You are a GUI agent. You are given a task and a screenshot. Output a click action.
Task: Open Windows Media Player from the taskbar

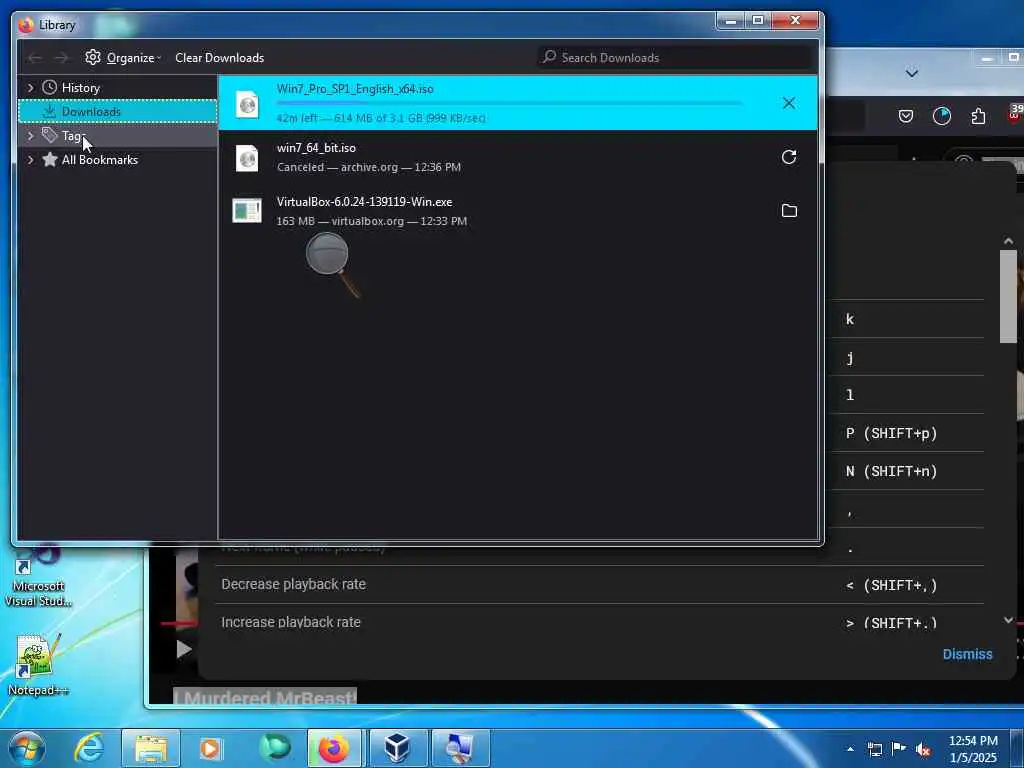[x=210, y=748]
